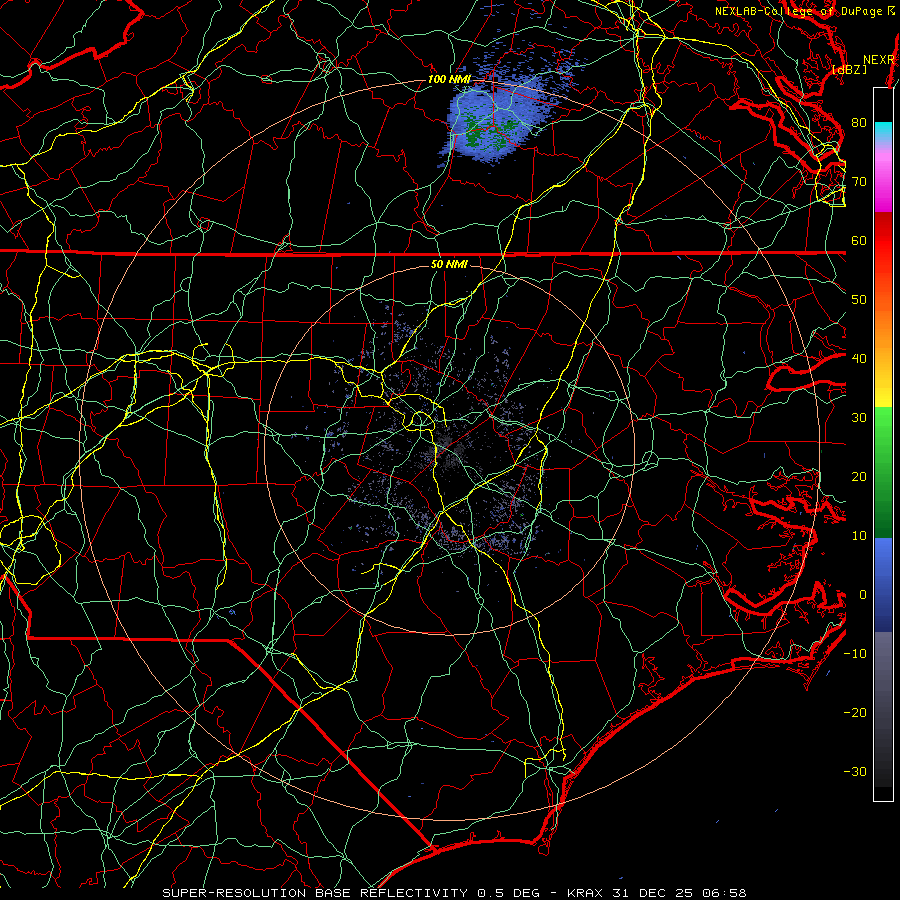
Task: Click the 50 NMI range ring label
Action: click(449, 264)
